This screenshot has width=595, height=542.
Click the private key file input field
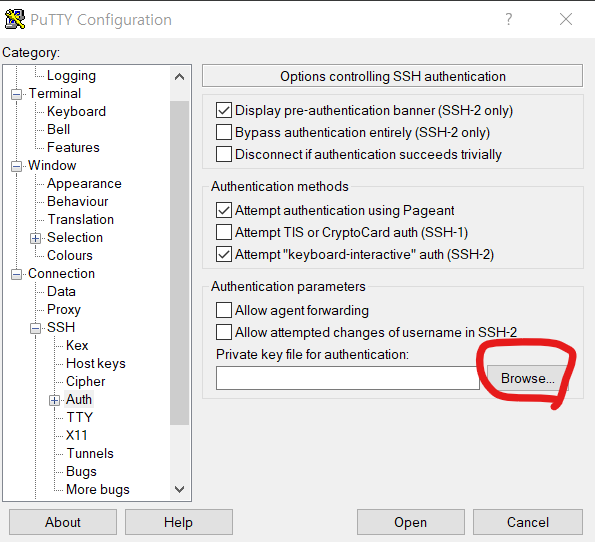348,378
